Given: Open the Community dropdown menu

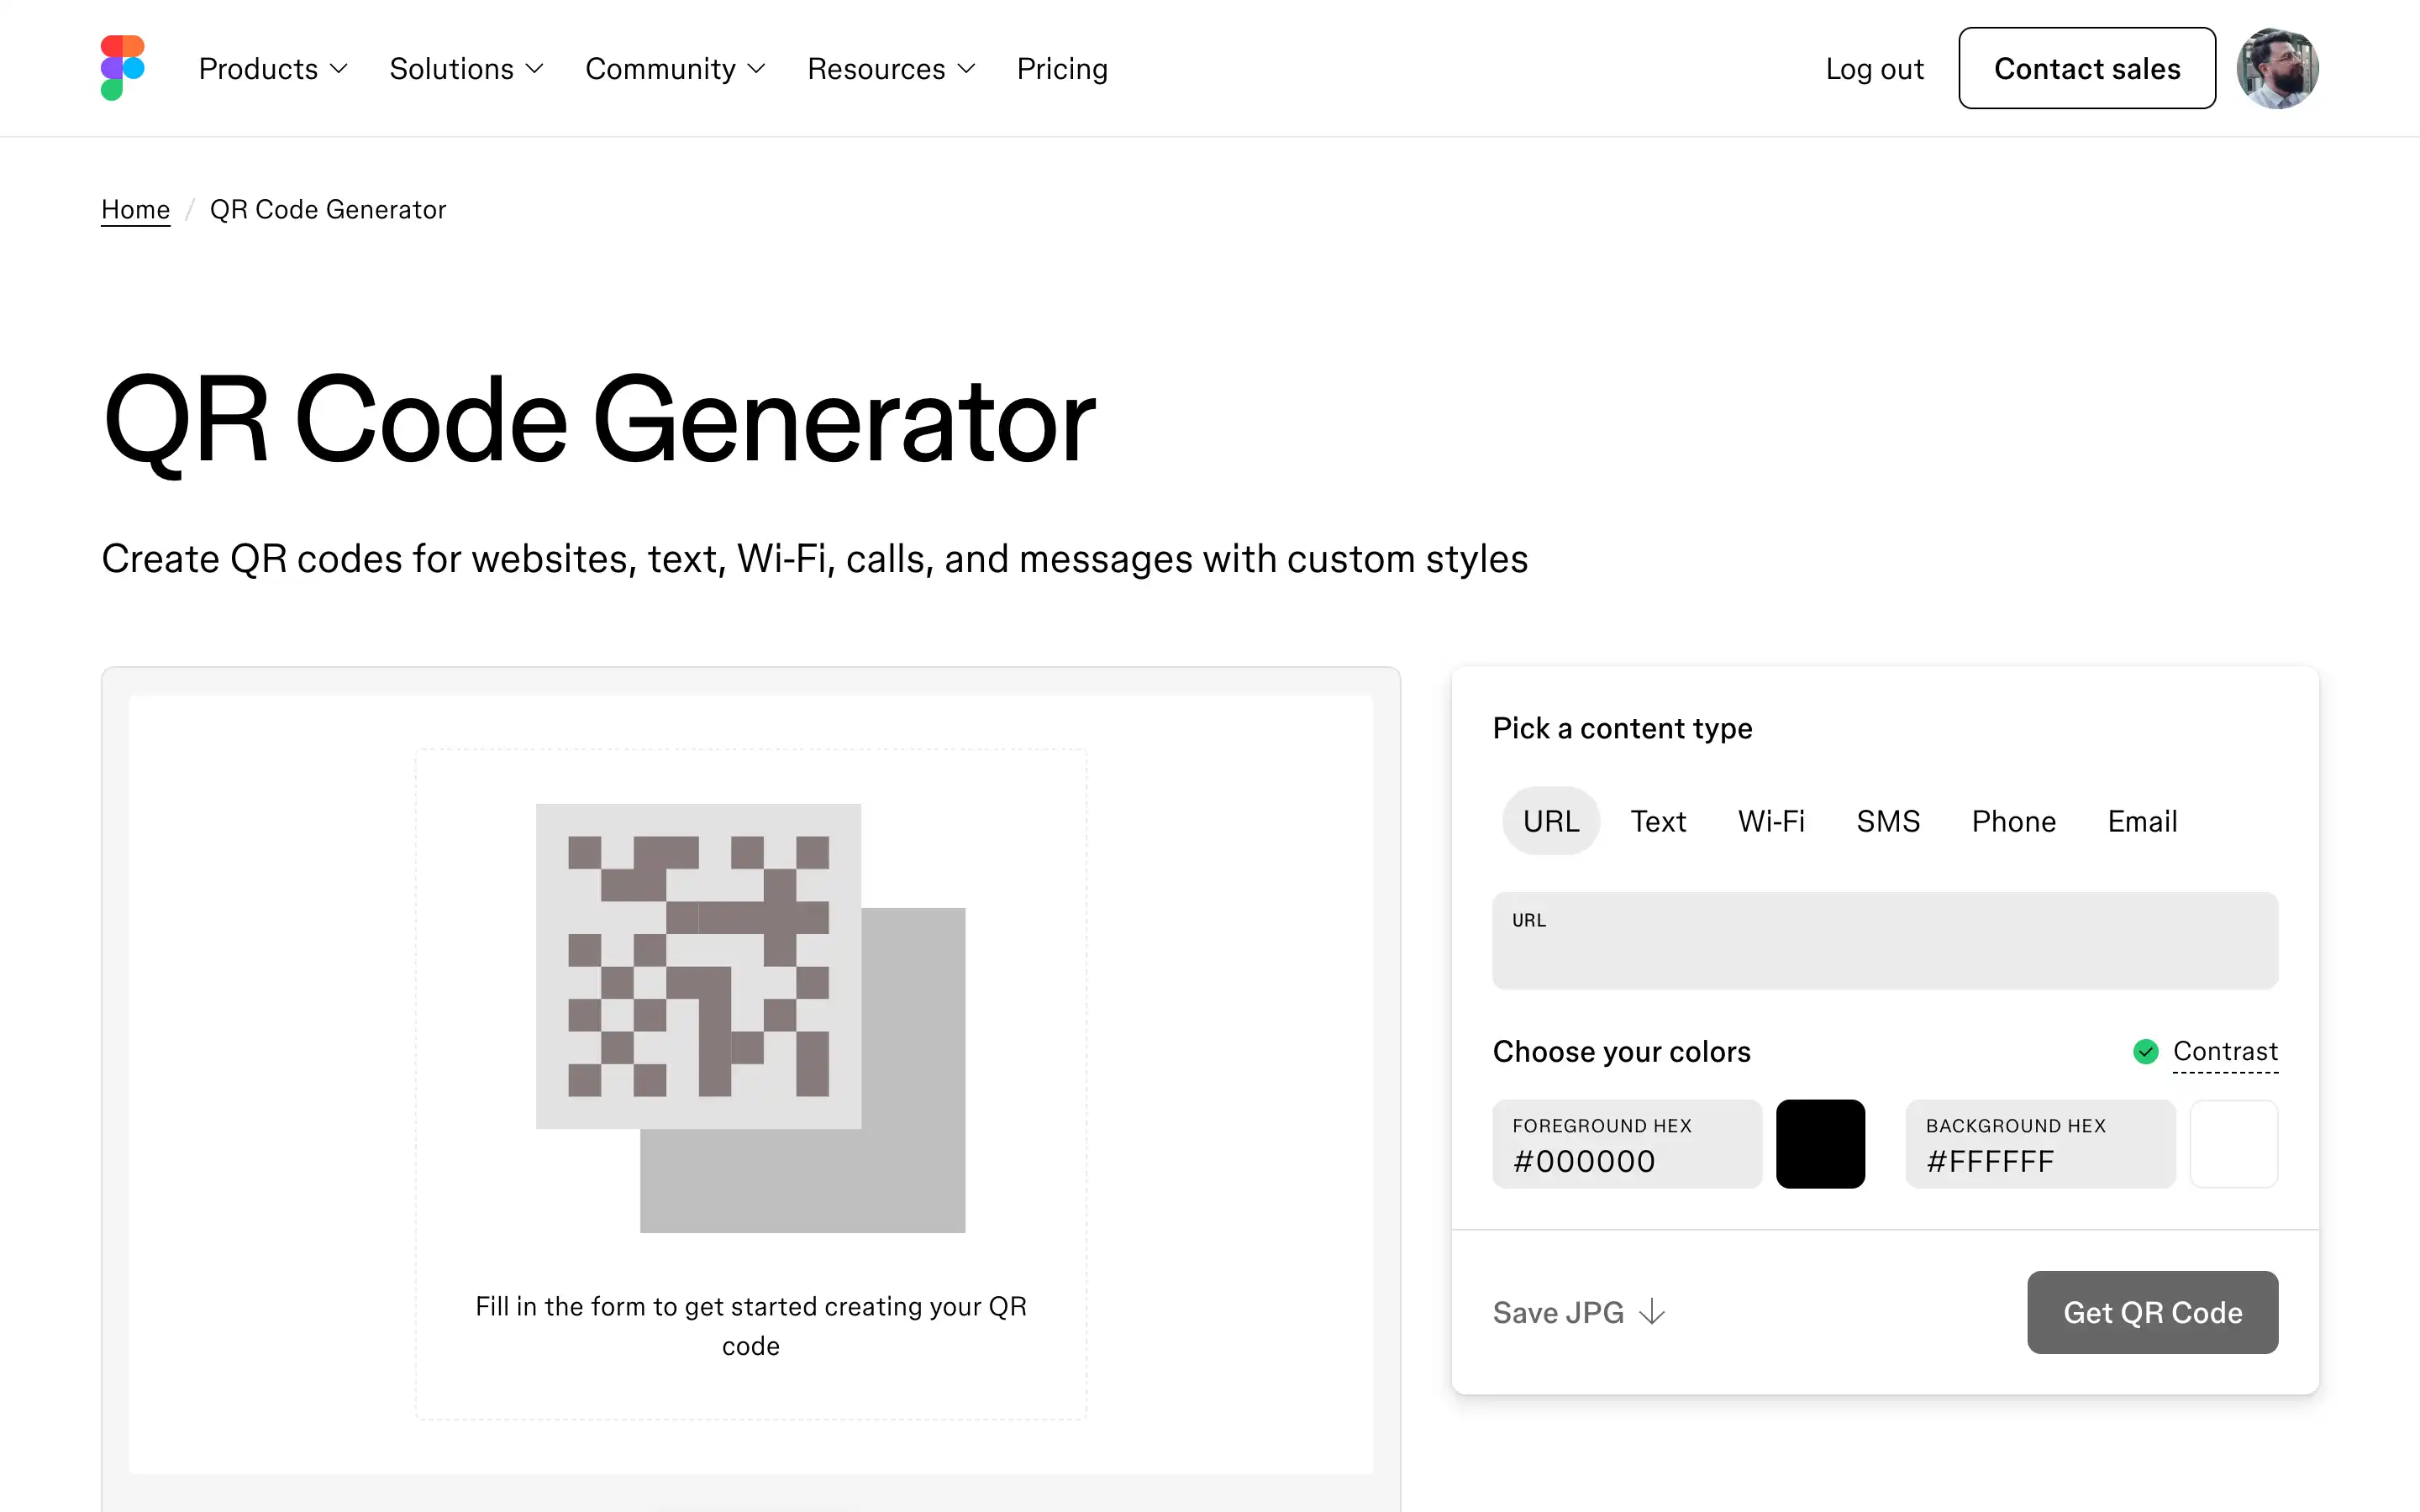Looking at the screenshot, I should (675, 68).
